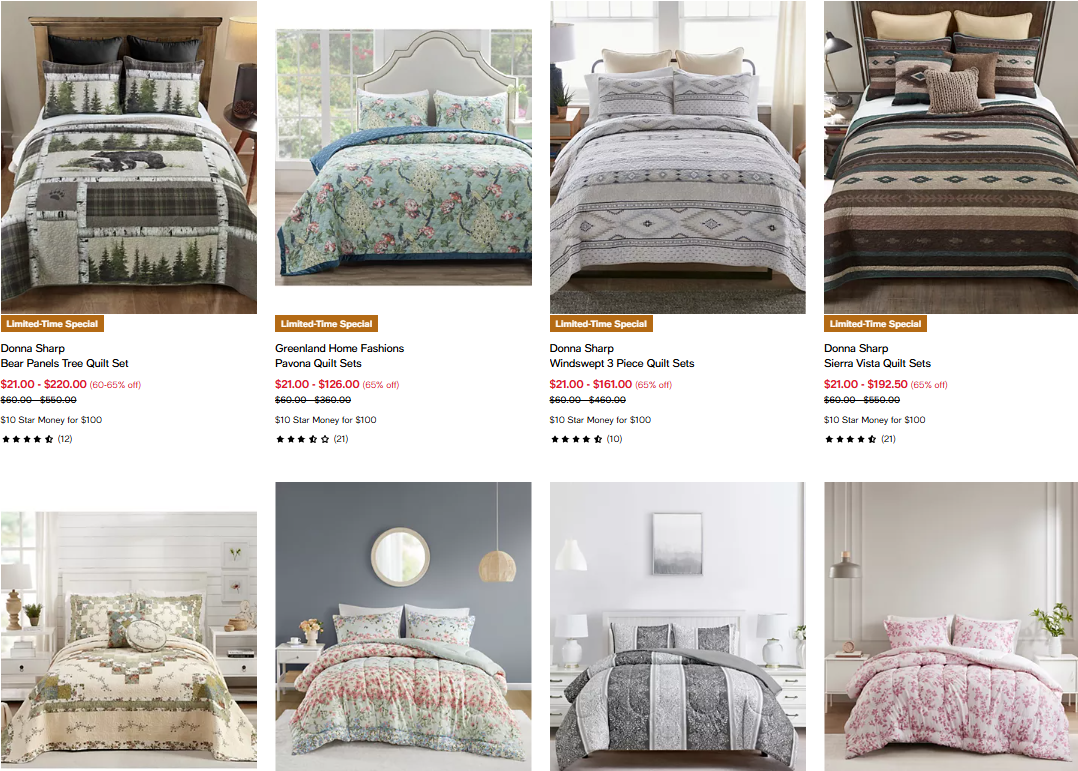This screenshot has width=1078, height=771.
Task: Click the Windswept 3 Piece Quilt Sets title
Action: click(622, 363)
